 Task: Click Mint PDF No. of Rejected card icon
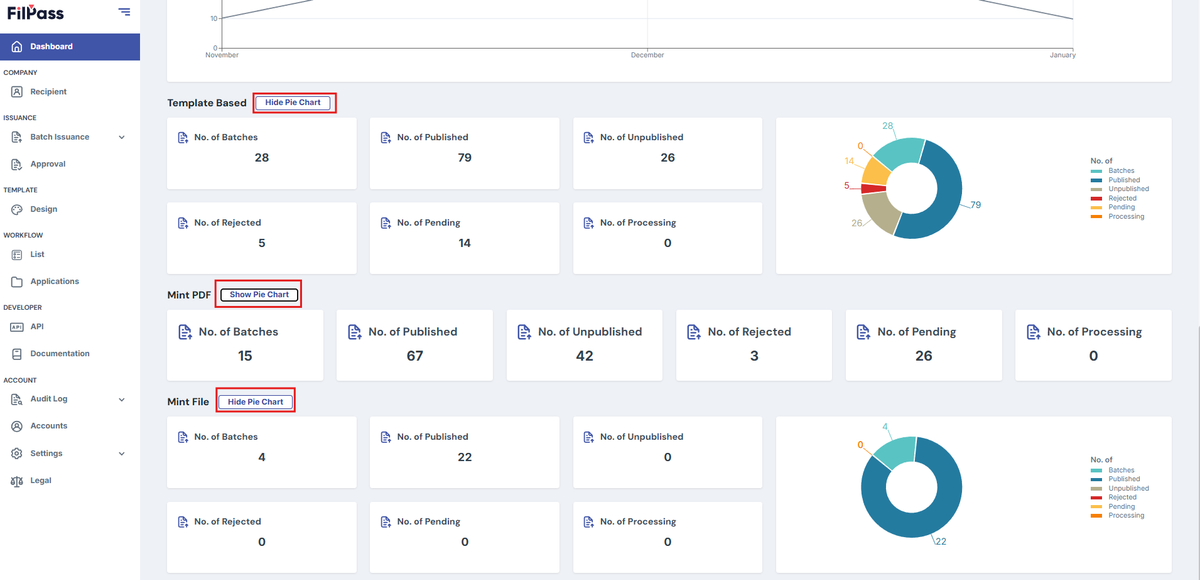pos(693,332)
